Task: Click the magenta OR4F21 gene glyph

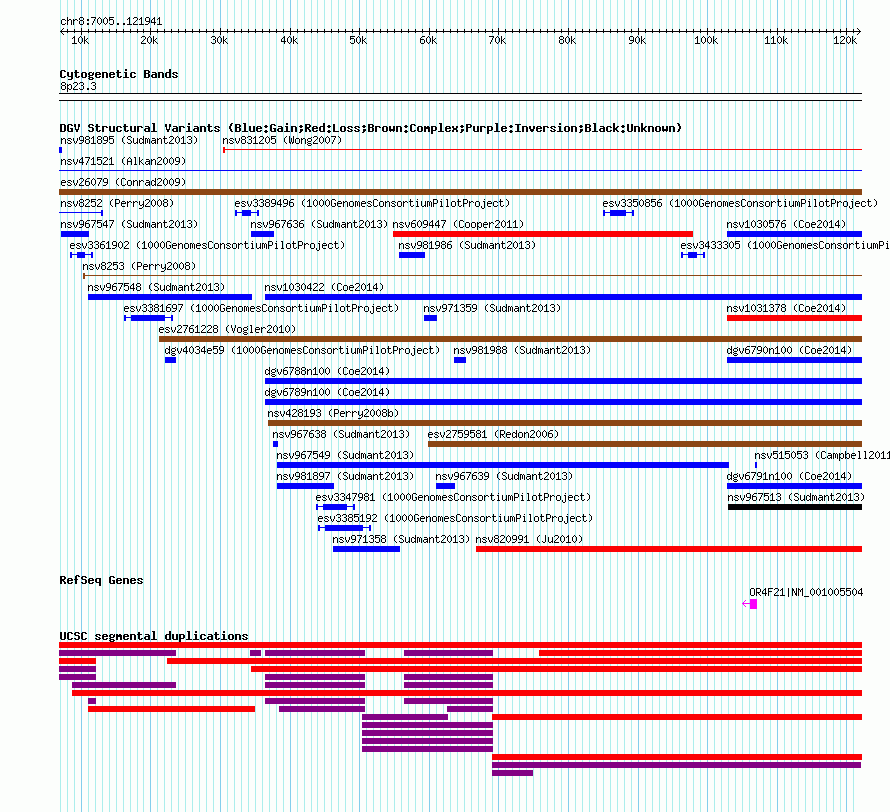Action: coord(750,604)
